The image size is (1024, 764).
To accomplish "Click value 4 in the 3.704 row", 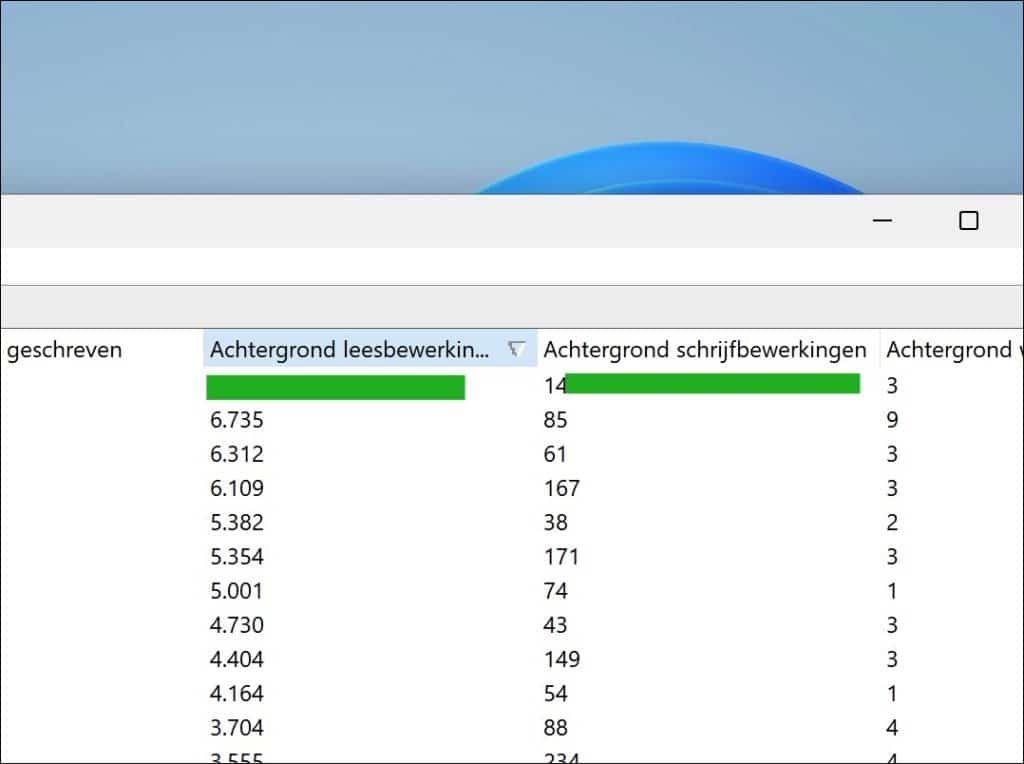I will (892, 727).
